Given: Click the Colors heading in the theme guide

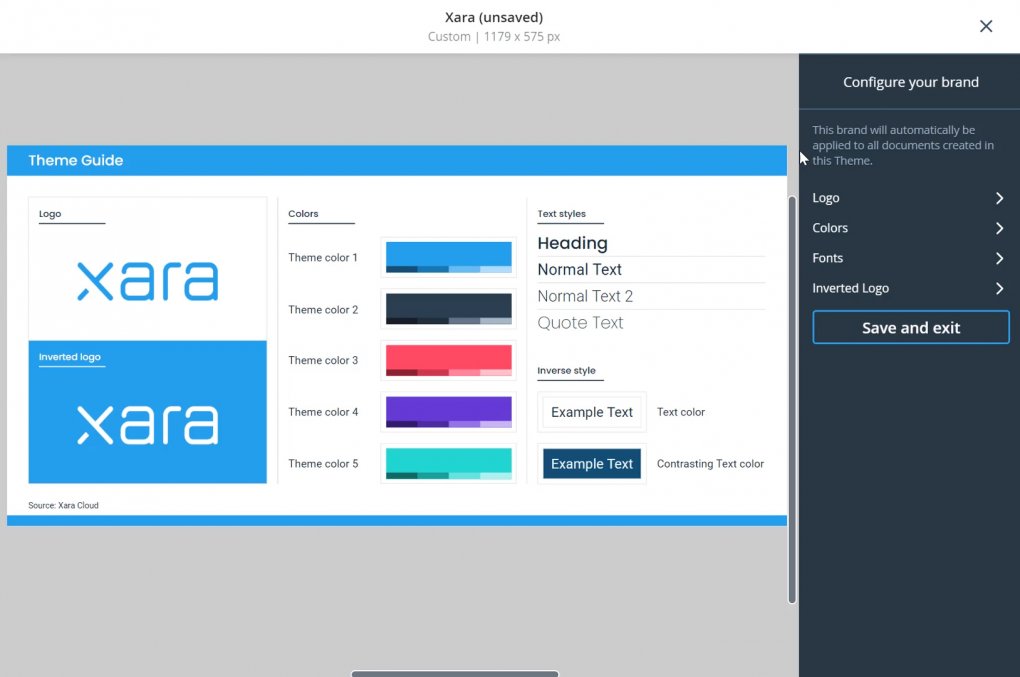Looking at the screenshot, I should tap(303, 214).
